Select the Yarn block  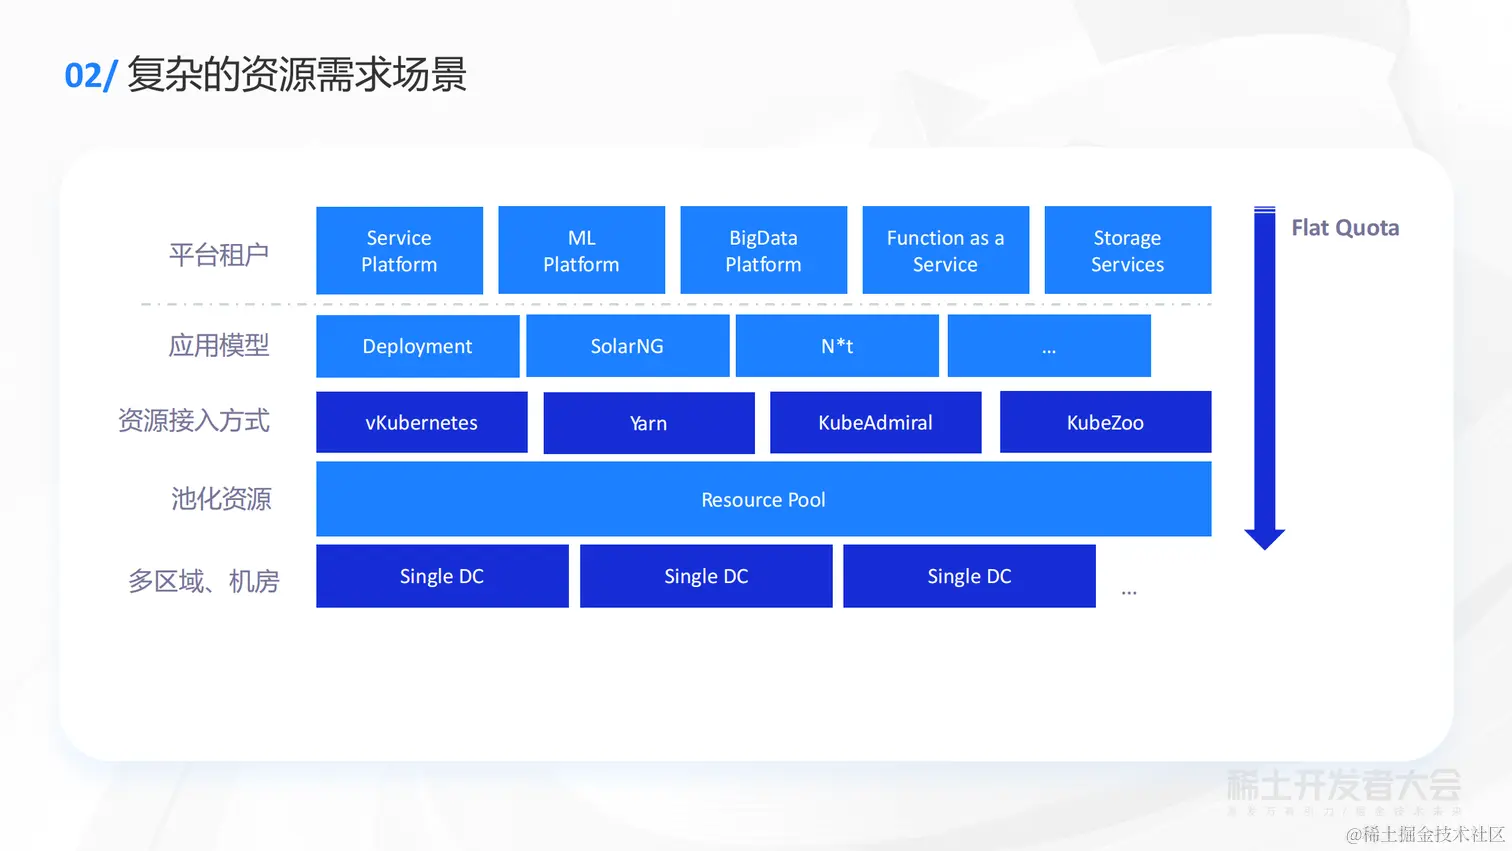point(649,423)
